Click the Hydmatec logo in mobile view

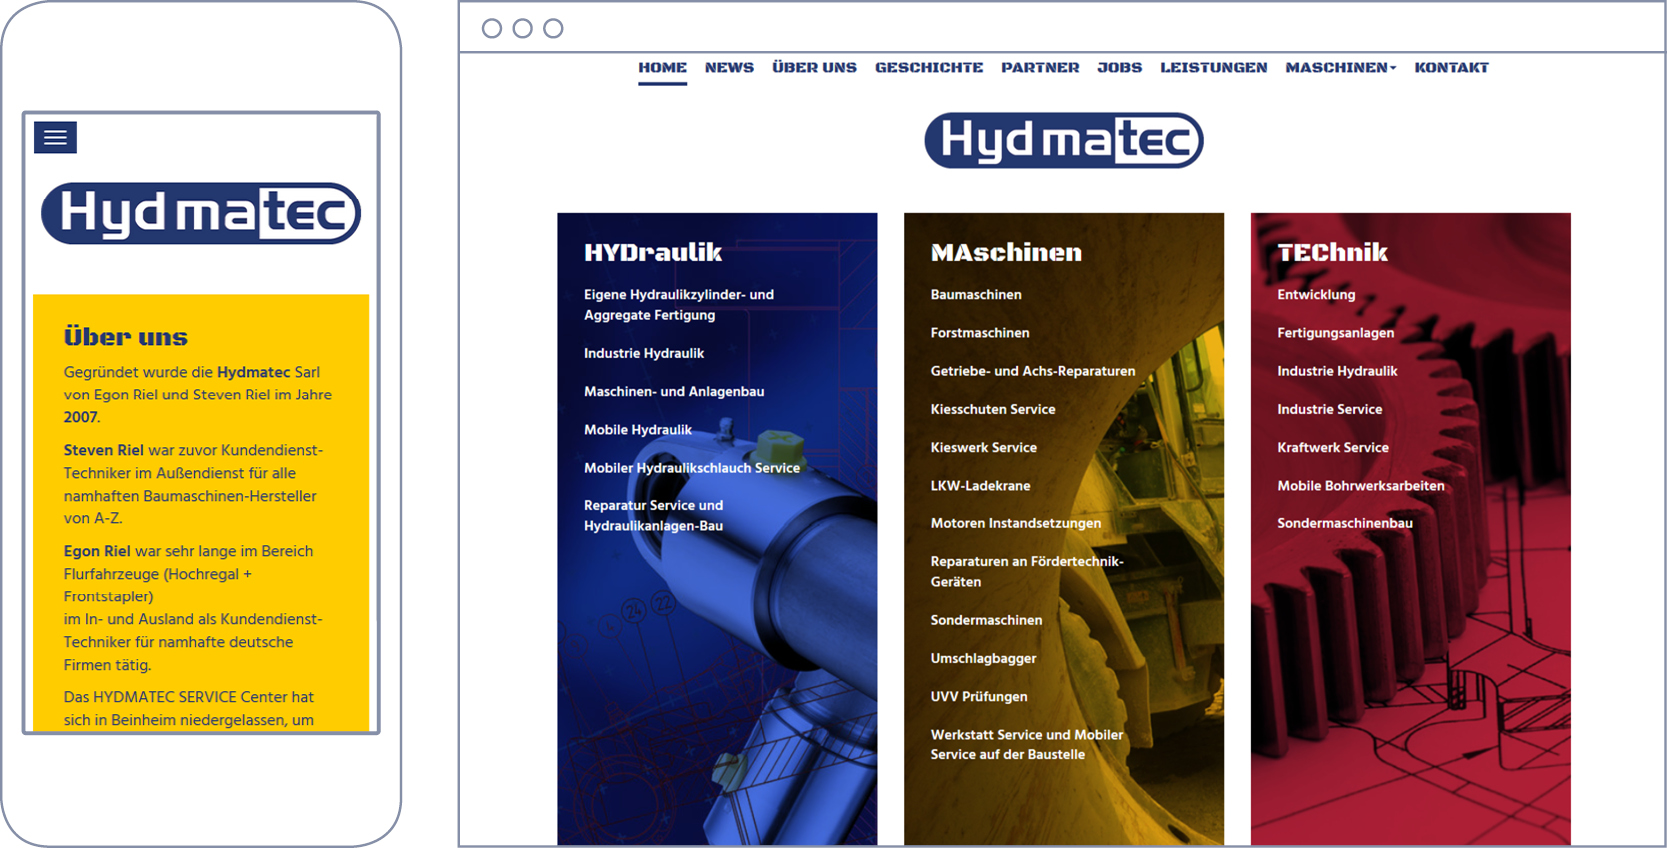click(201, 213)
